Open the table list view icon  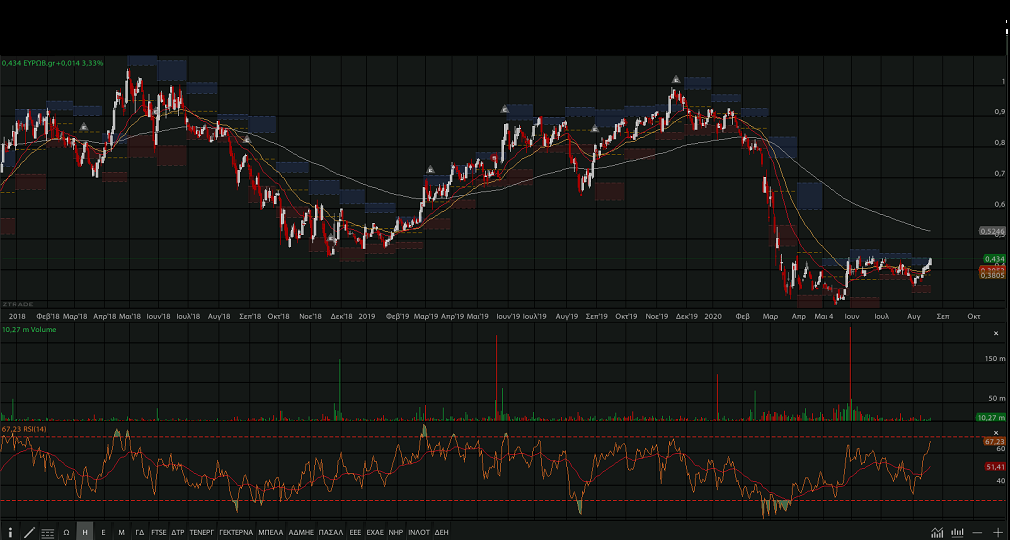47,533
